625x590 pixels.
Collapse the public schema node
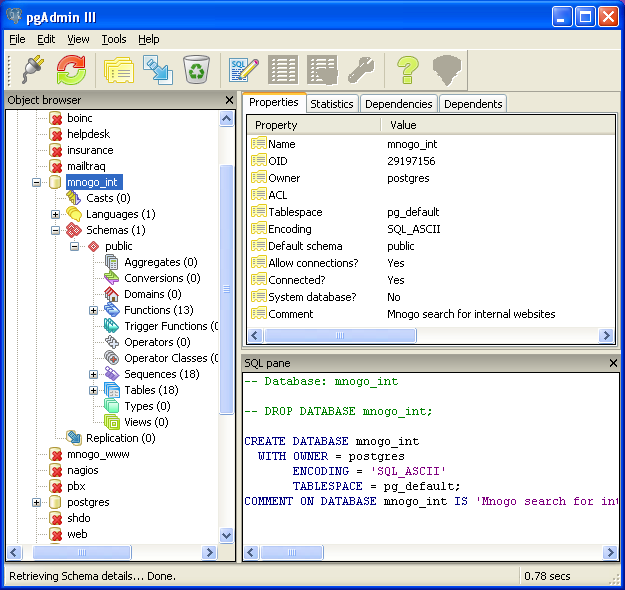tap(75, 246)
